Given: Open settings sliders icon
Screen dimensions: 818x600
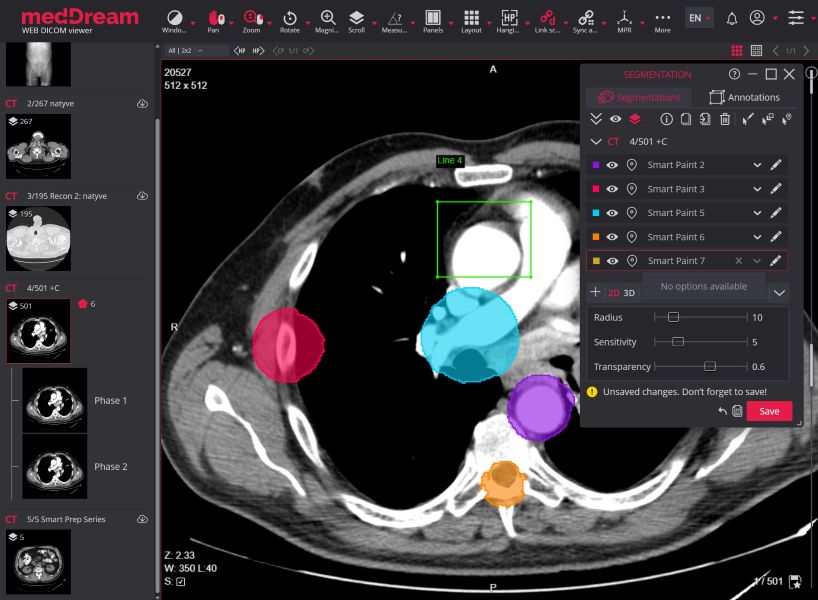Looking at the screenshot, I should [796, 18].
